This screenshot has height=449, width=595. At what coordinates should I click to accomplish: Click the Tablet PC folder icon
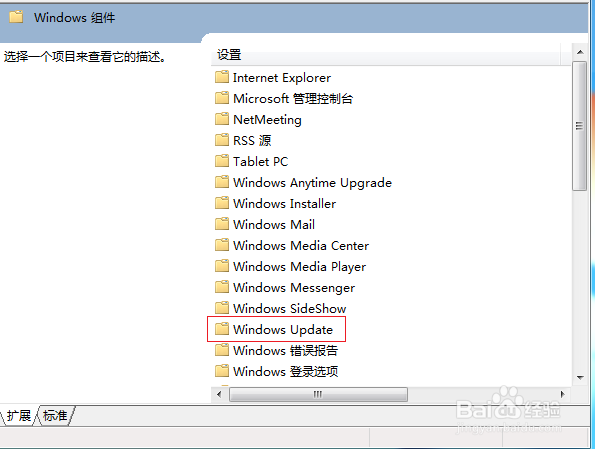point(222,161)
